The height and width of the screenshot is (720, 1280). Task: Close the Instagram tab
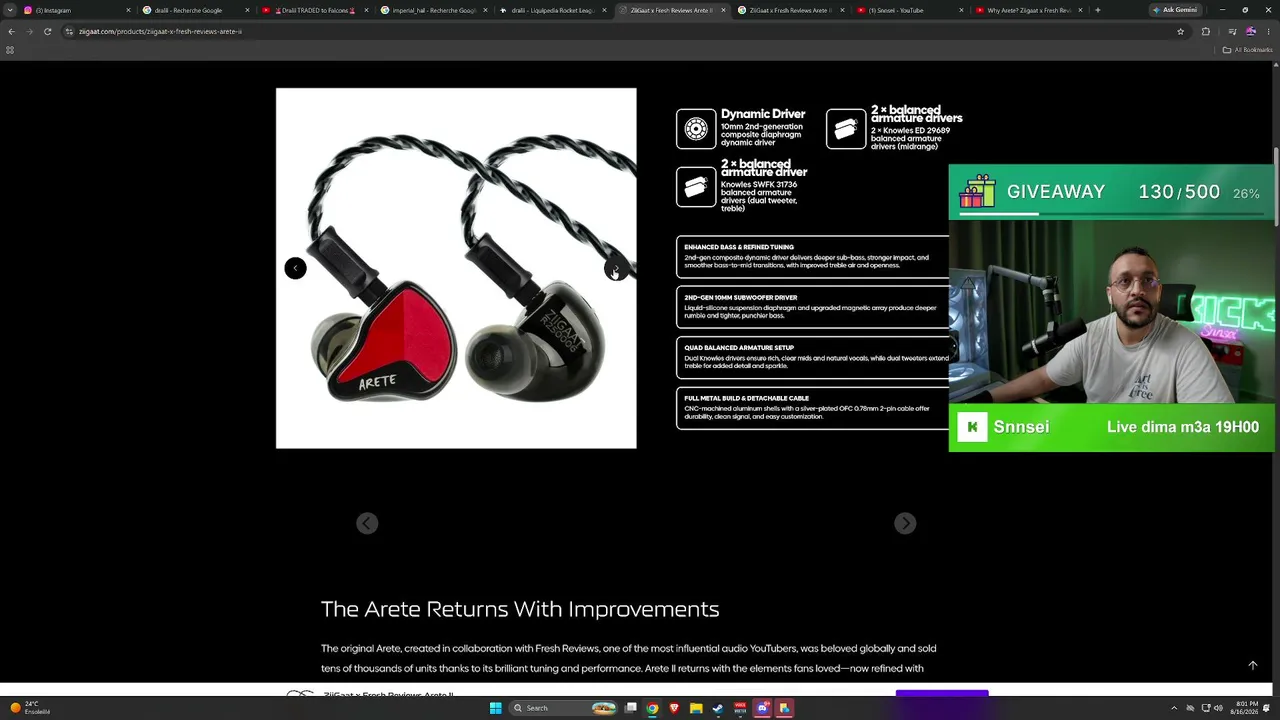[128, 10]
